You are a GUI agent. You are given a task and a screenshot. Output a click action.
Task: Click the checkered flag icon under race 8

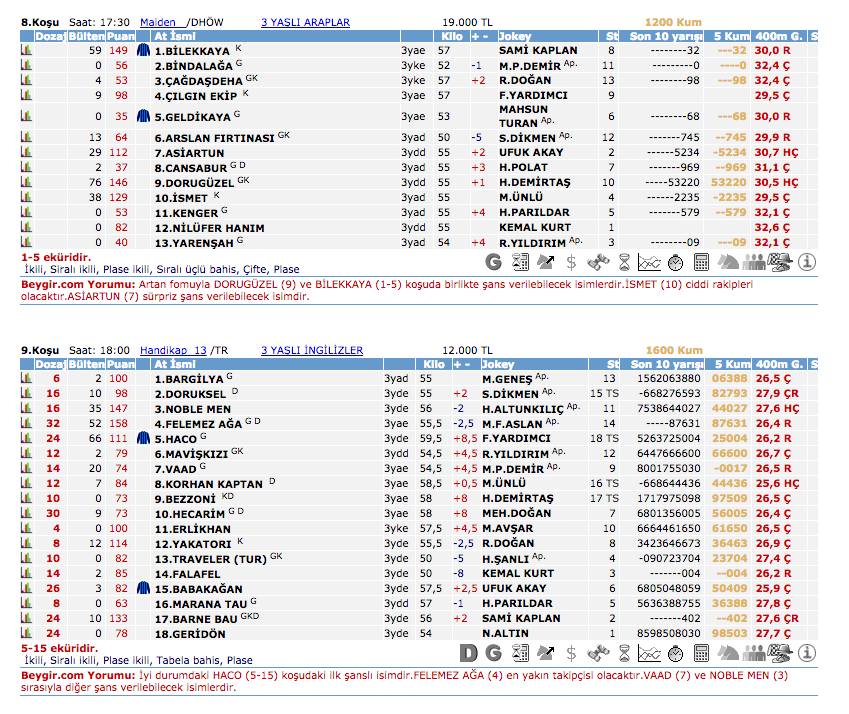pos(780,262)
